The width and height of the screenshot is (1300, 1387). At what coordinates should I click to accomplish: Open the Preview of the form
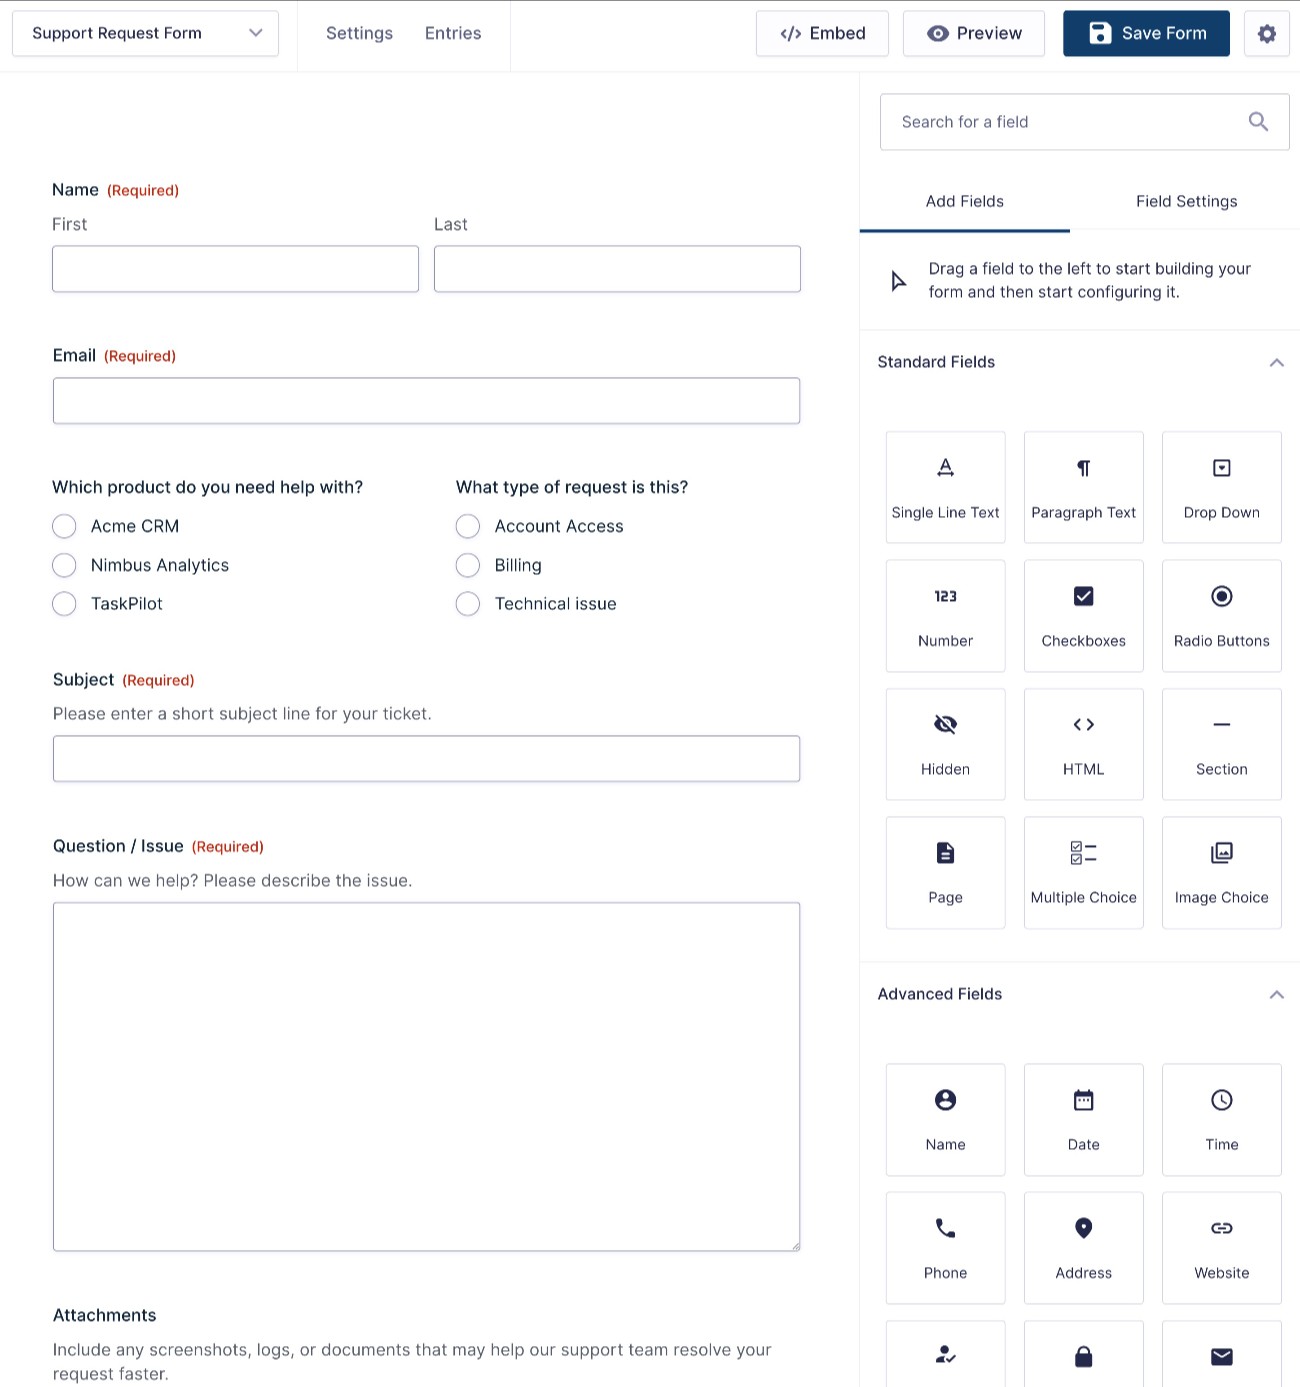tap(973, 33)
